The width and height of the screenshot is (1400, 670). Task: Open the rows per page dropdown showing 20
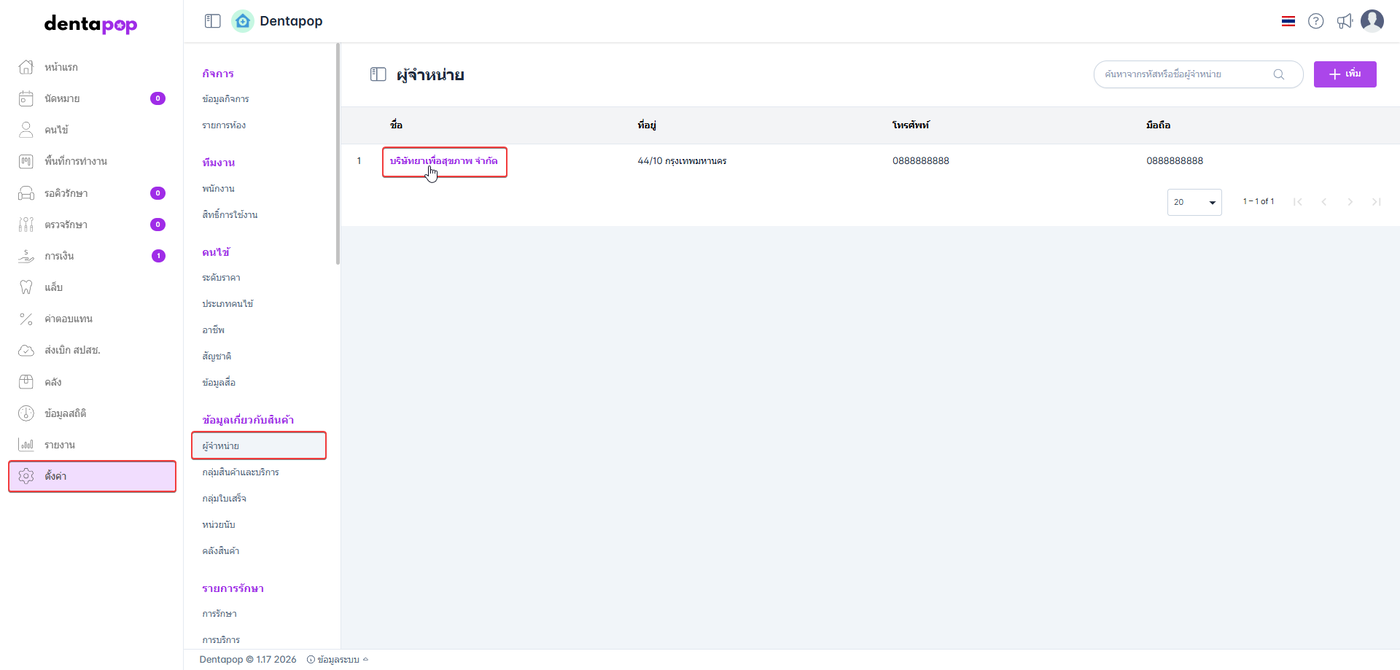click(x=1194, y=202)
